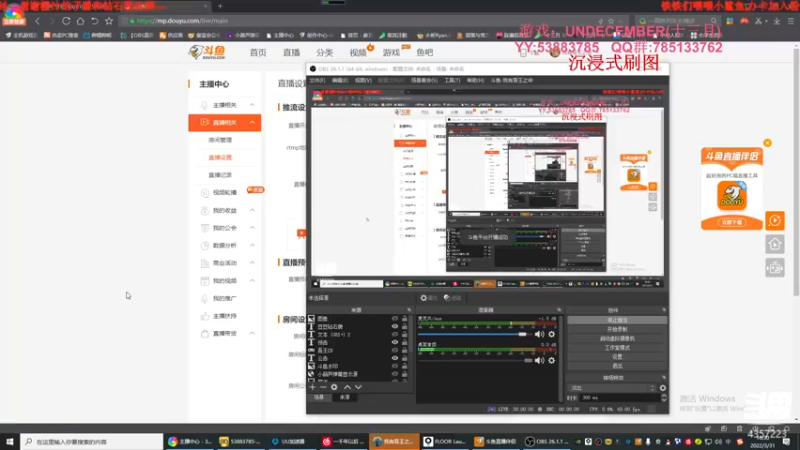This screenshot has width=800, height=450.
Task: Open 麦克风/Aux audio settings gear
Action: 552,335
